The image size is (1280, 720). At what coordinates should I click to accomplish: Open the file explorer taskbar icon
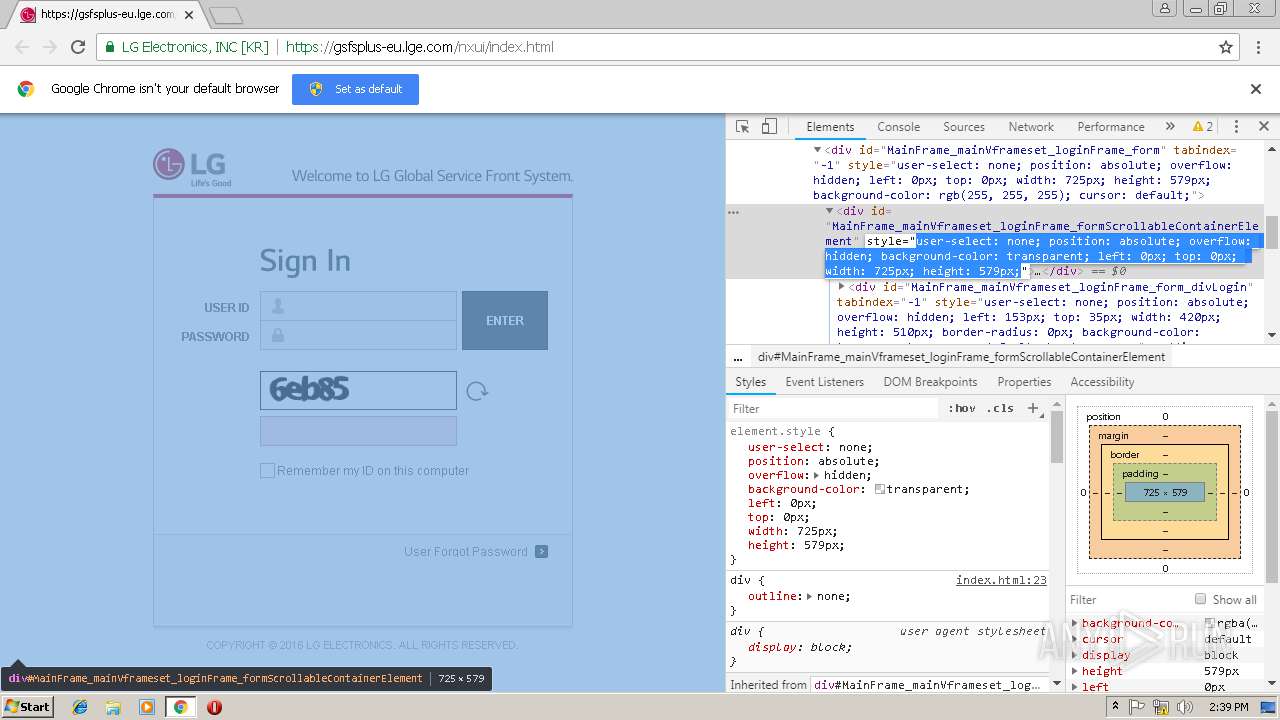coord(113,707)
